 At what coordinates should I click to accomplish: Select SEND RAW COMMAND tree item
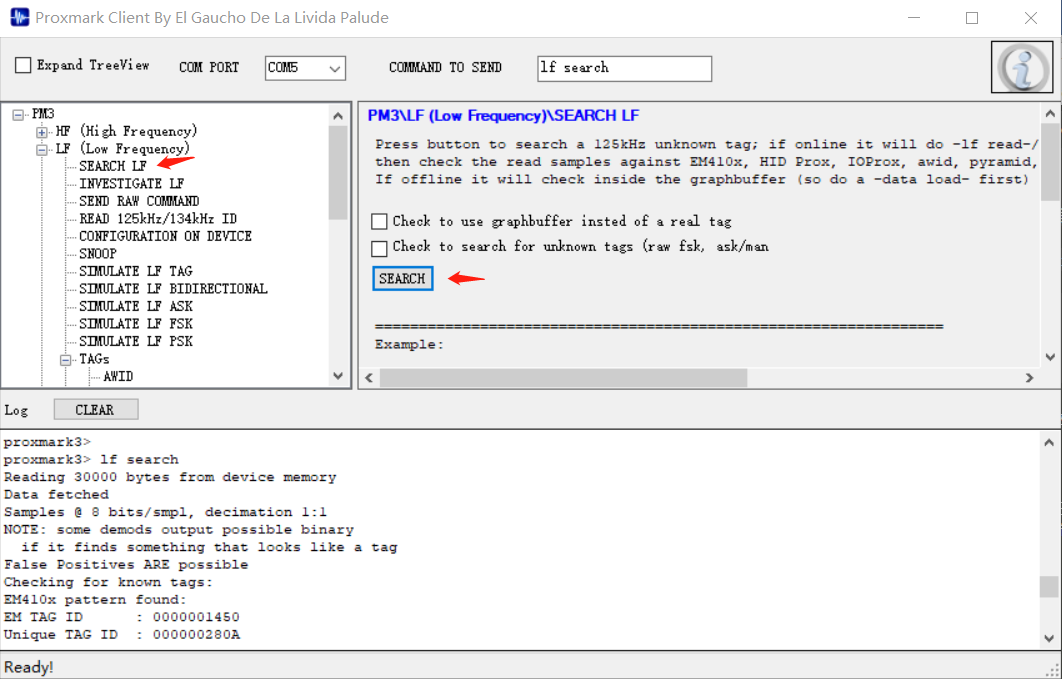click(139, 201)
